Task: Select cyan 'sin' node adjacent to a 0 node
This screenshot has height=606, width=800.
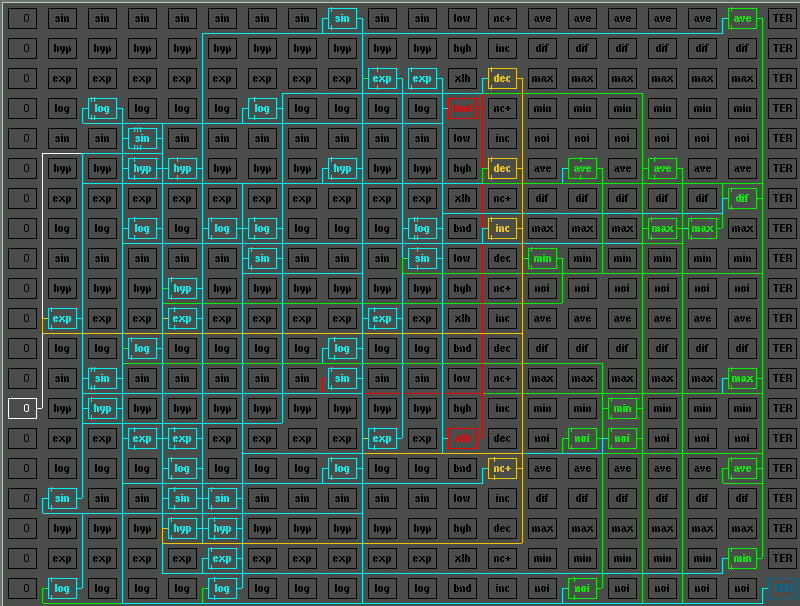Action: (62, 498)
